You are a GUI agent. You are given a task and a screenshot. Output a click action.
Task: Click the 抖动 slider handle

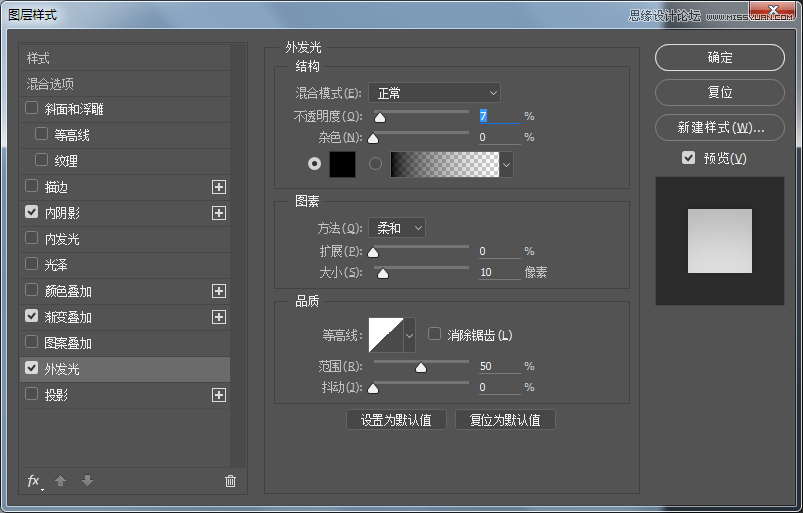pyautogui.click(x=373, y=389)
